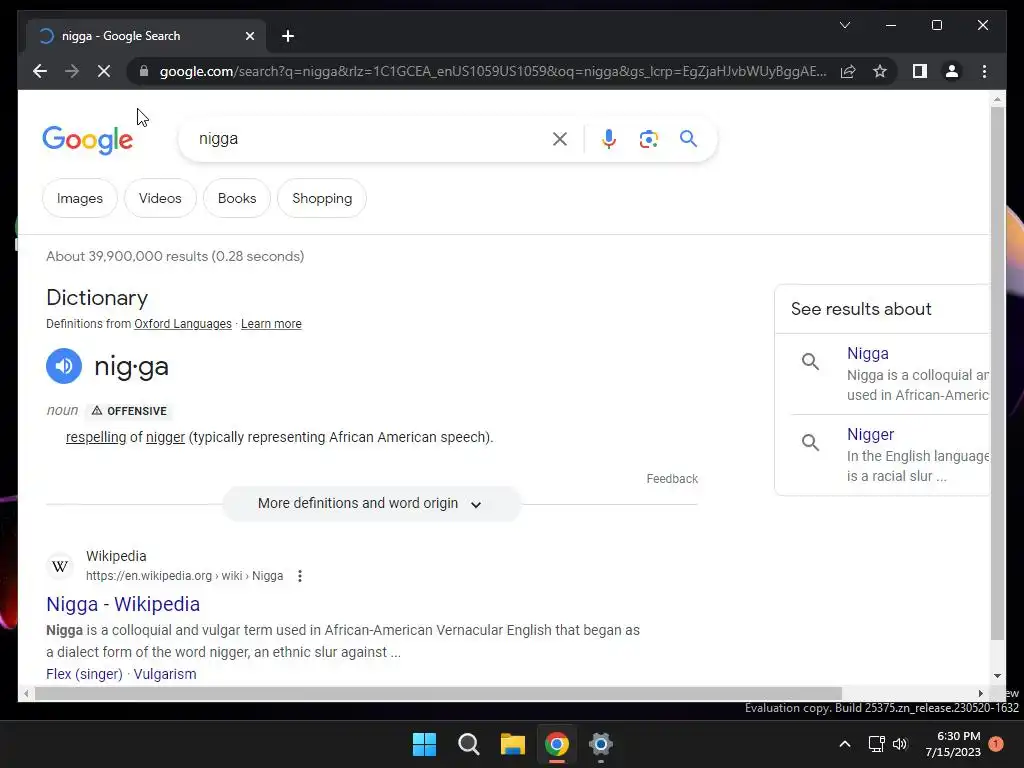Viewport: 1024px width, 768px height.
Task: Open the Wikipedia article title link
Action: 123,604
